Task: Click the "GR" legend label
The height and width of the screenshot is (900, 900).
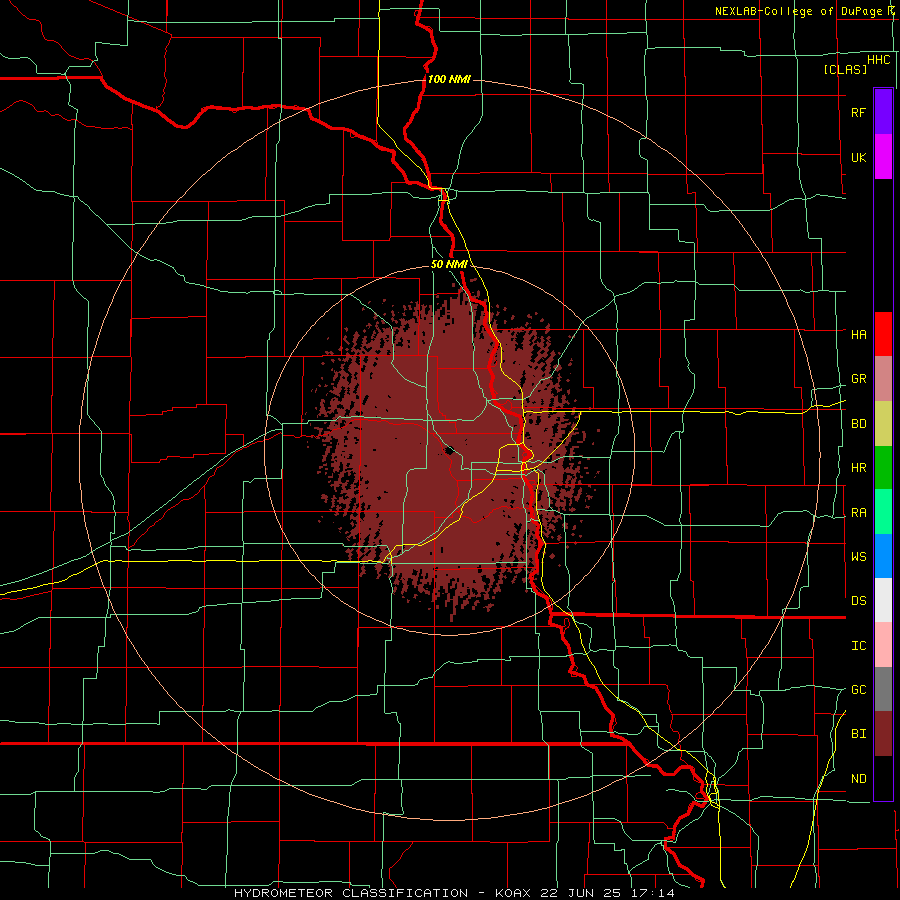Action: click(858, 379)
